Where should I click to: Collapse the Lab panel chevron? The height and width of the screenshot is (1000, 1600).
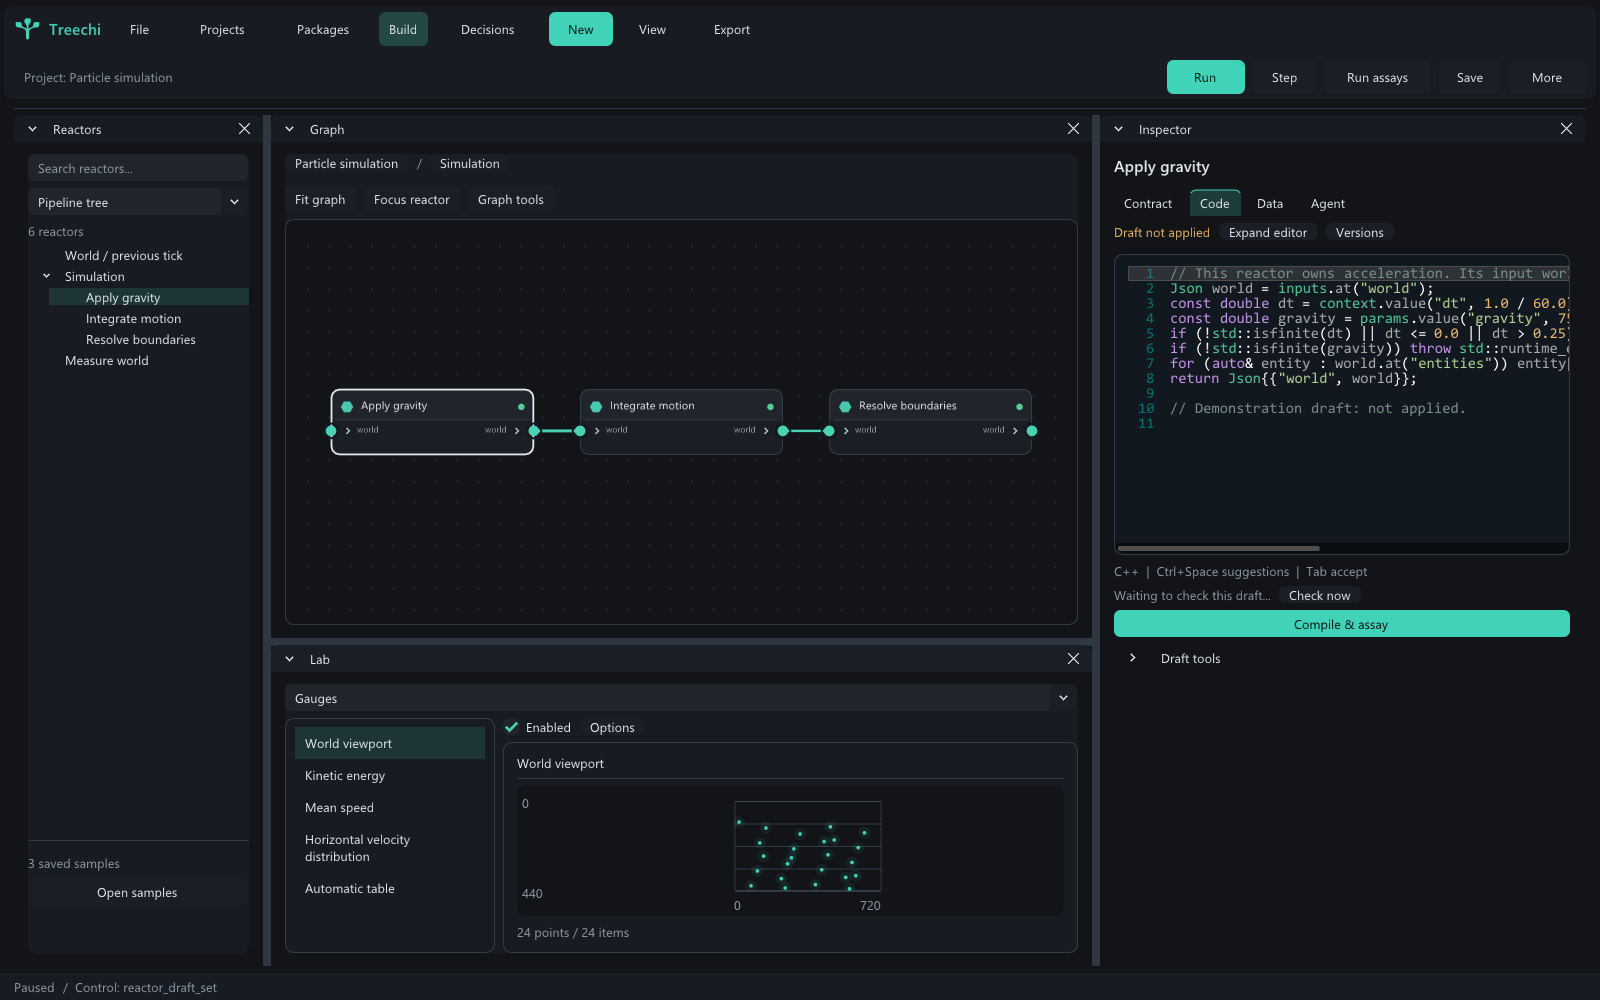pyautogui.click(x=289, y=659)
